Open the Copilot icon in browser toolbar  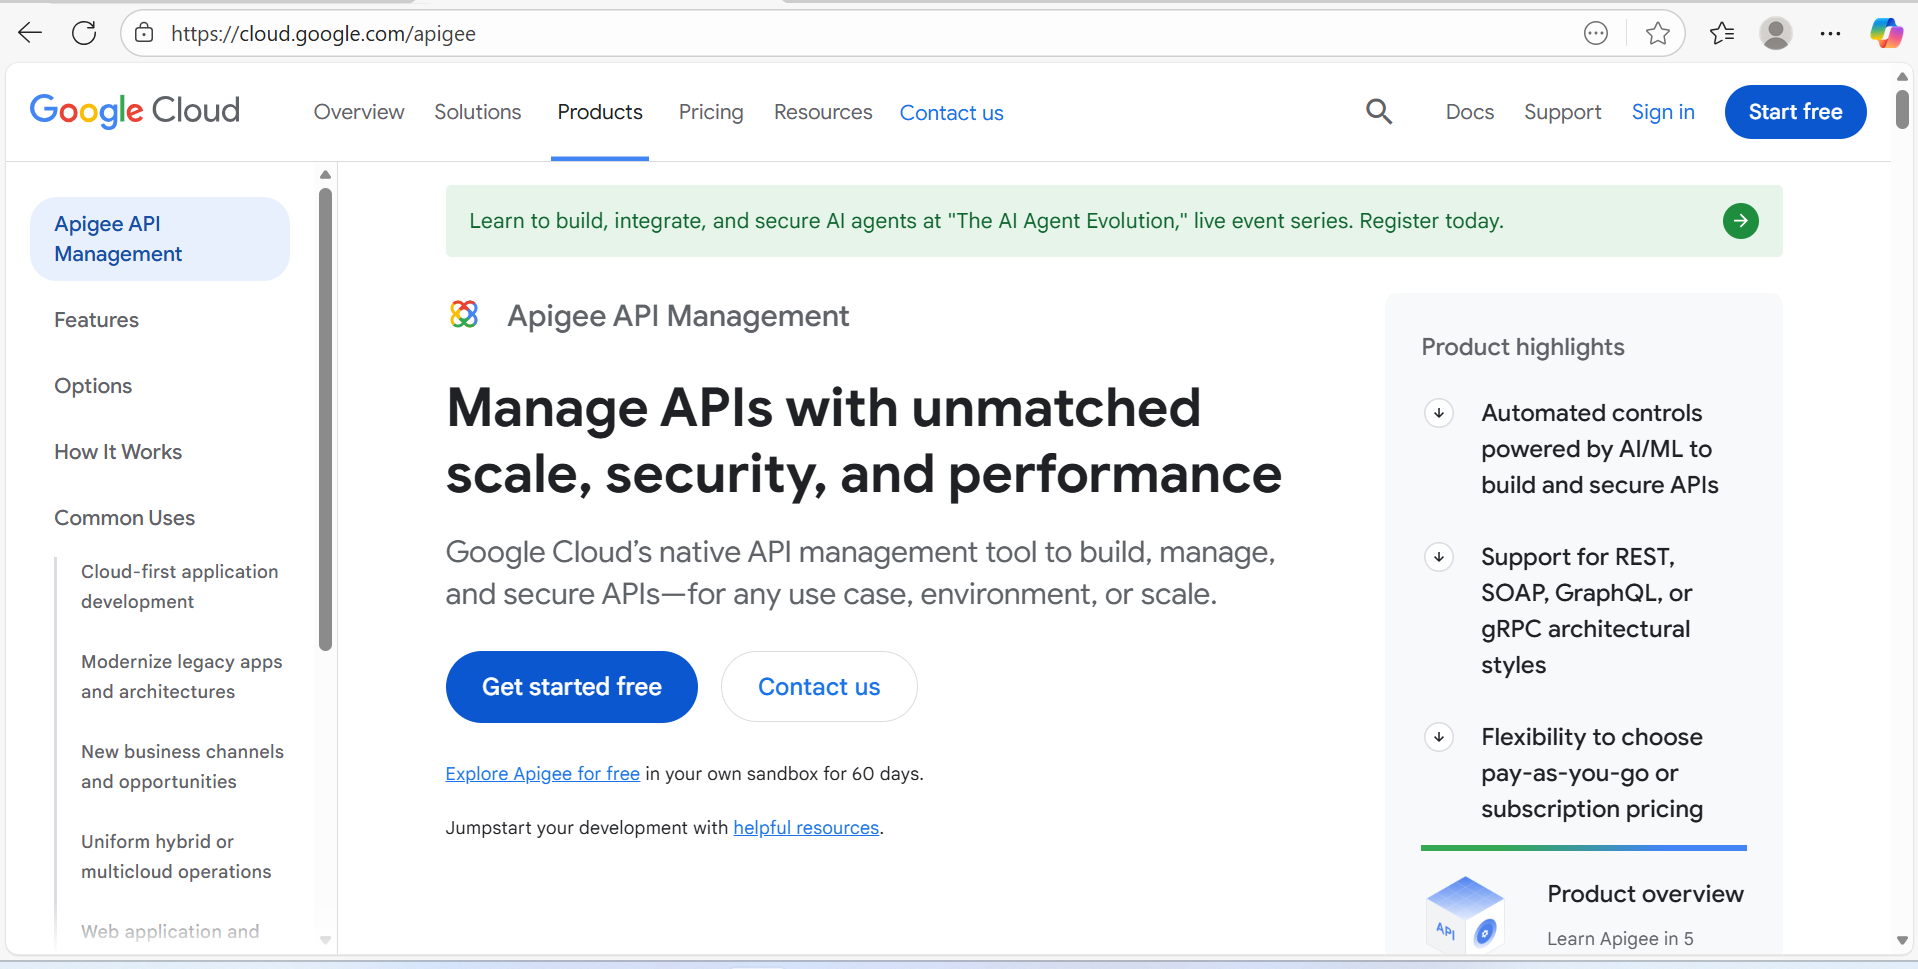tap(1885, 33)
